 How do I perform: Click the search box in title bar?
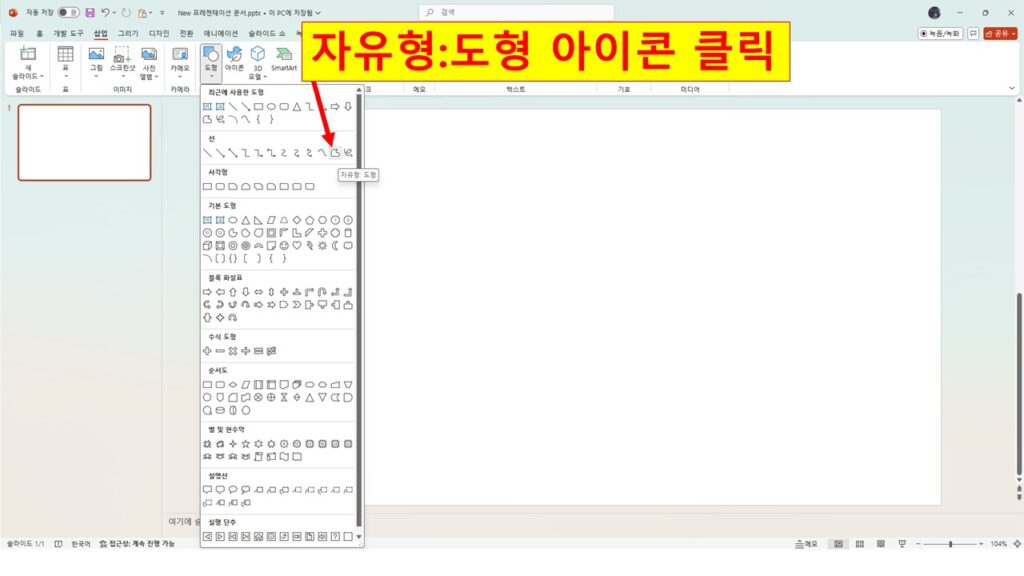click(516, 12)
